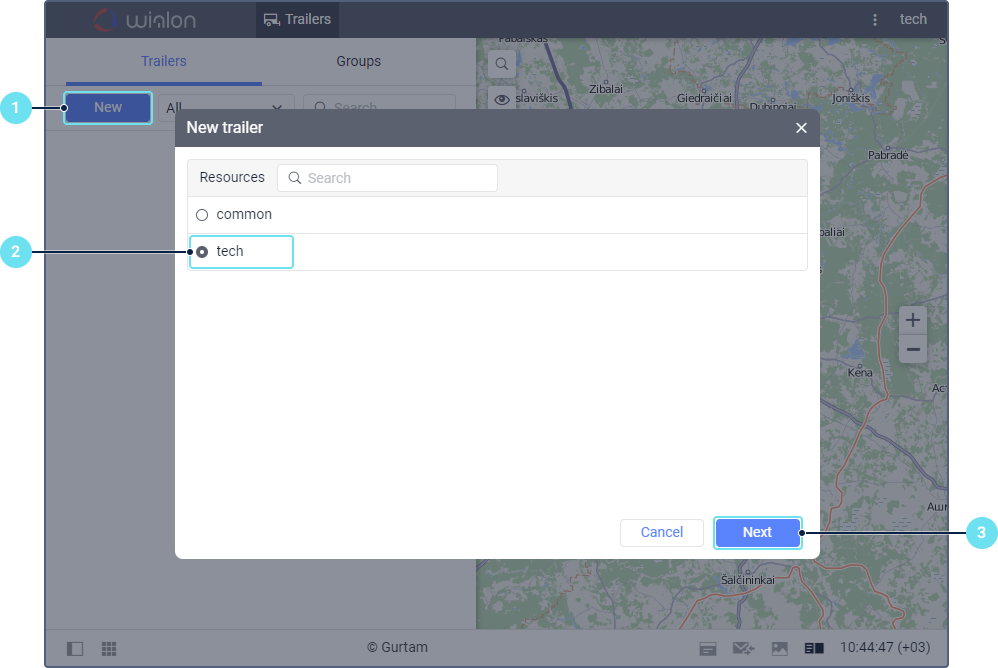Screen dimensions: 998x668
Task: Click the New button to create trailer
Action: pyautogui.click(x=108, y=108)
